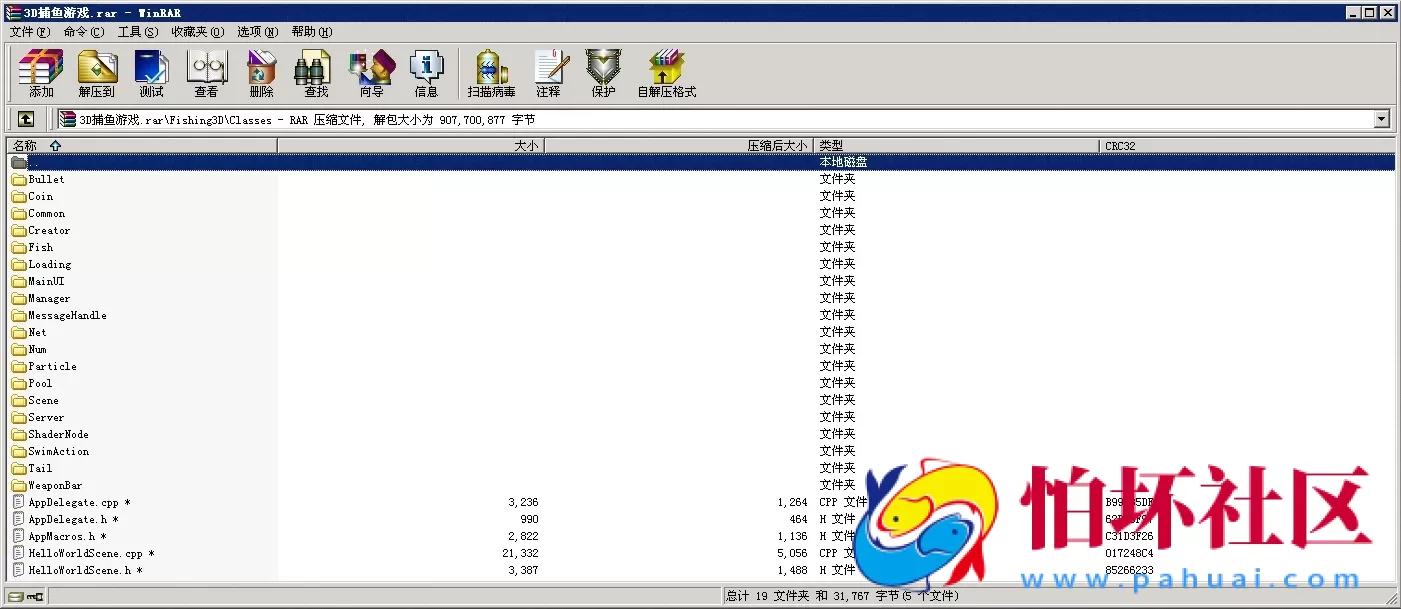Open the 帮助 (Help) menu
Viewport: 1401px width, 609px height.
(x=311, y=31)
